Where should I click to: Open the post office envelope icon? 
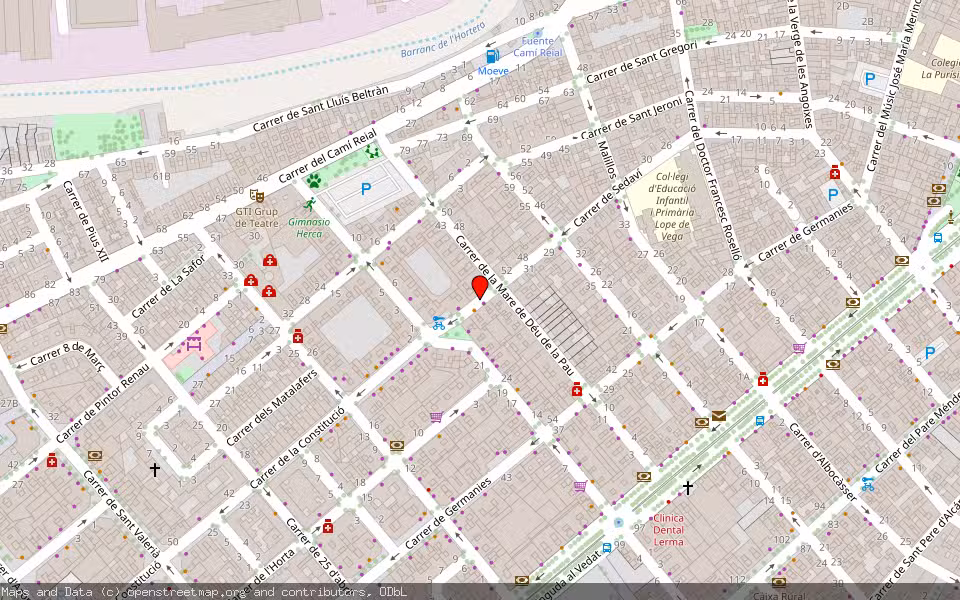719,416
